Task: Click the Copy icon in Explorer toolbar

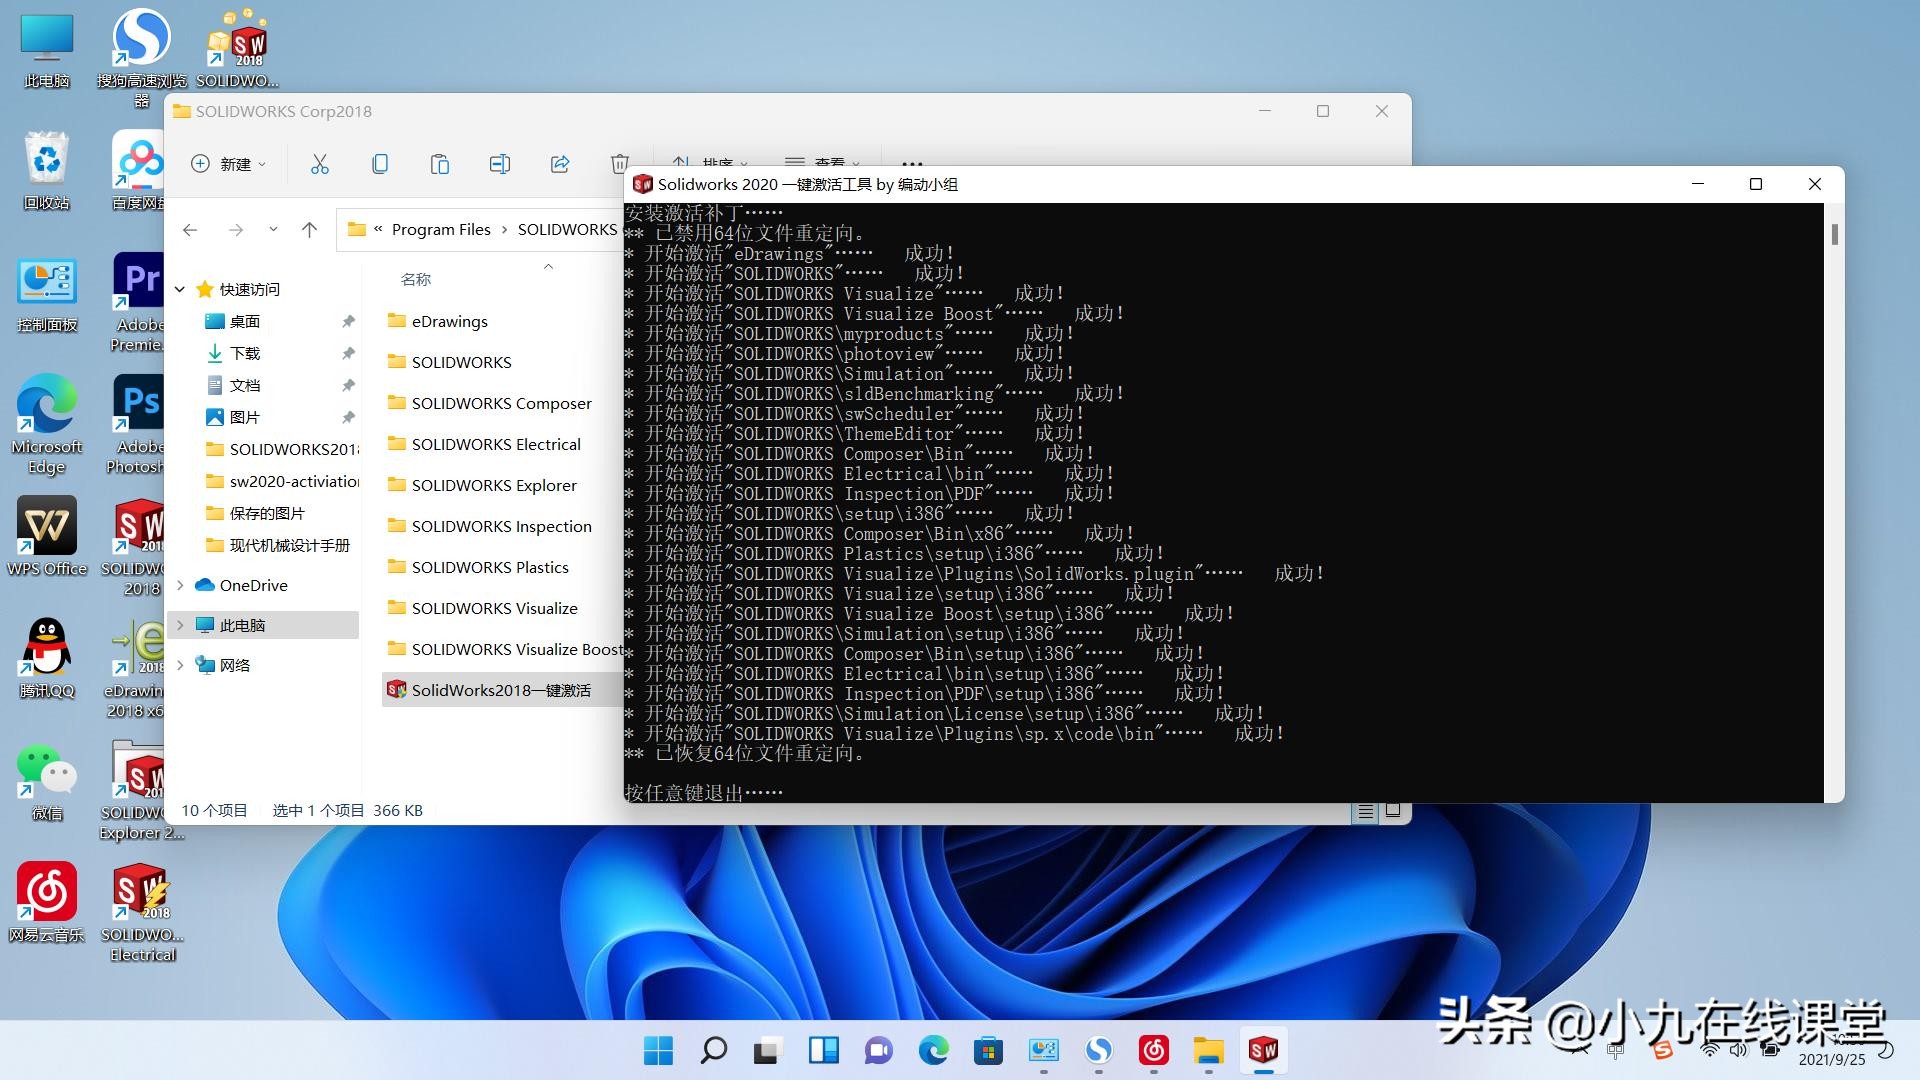Action: click(x=380, y=164)
